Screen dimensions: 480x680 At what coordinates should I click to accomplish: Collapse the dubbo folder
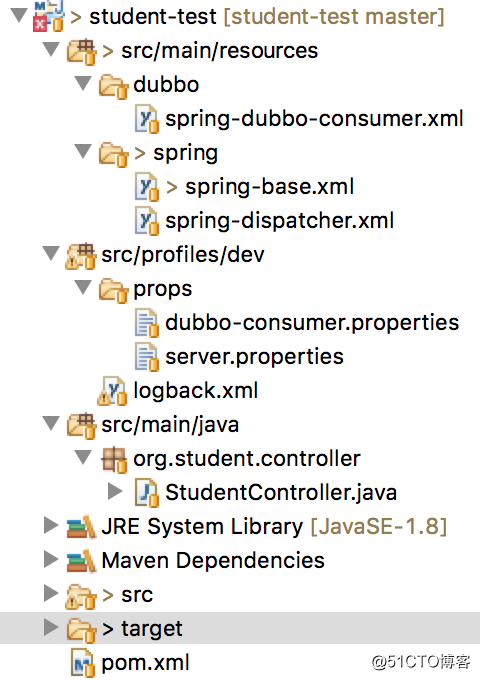click(83, 83)
